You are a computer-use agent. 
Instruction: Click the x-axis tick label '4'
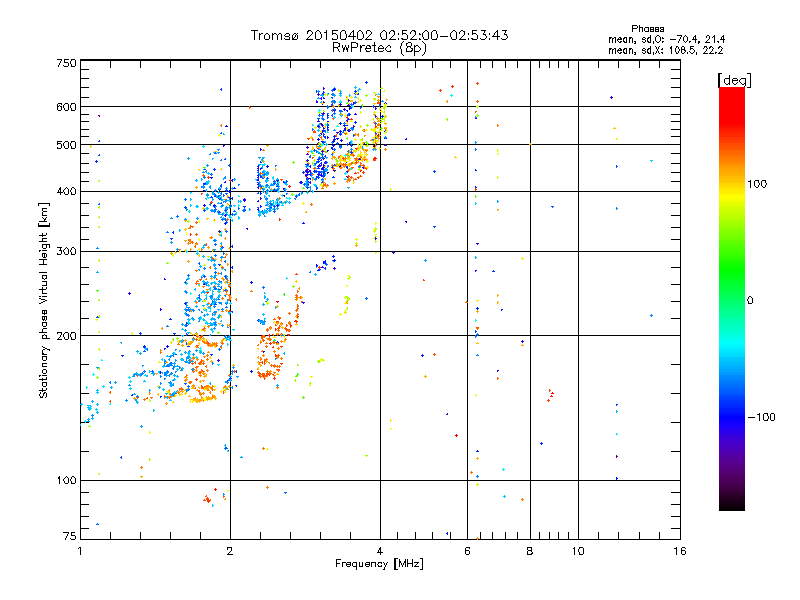pos(380,551)
